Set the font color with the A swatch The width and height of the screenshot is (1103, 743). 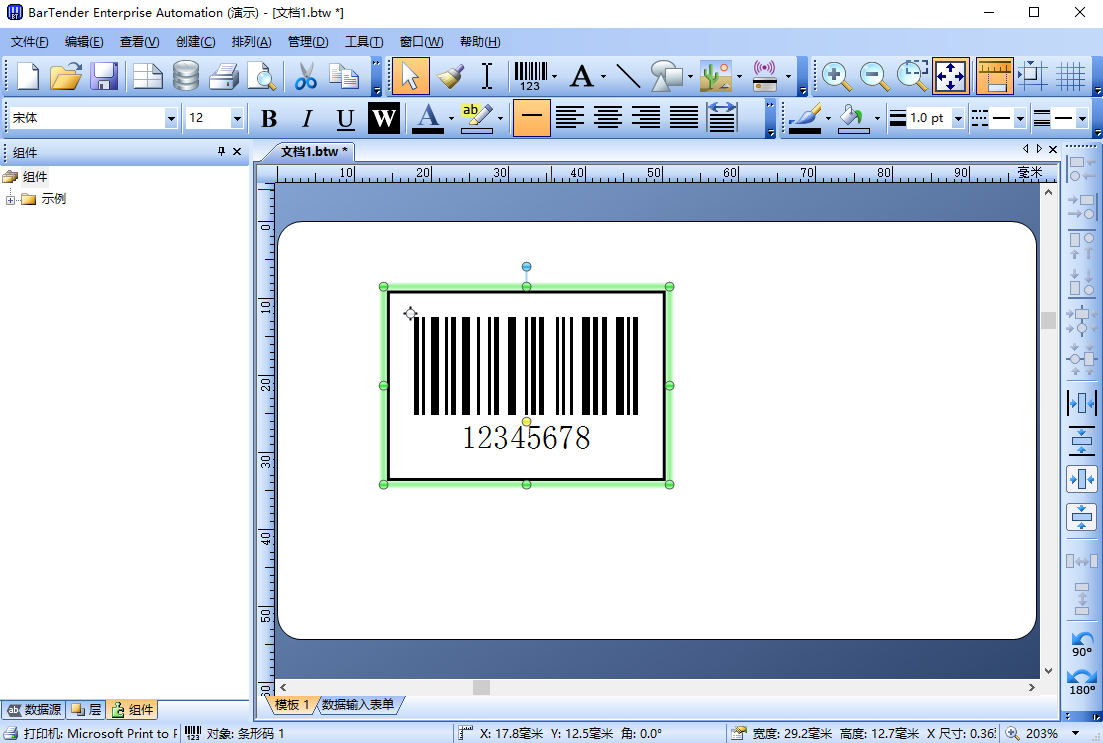pyautogui.click(x=428, y=118)
